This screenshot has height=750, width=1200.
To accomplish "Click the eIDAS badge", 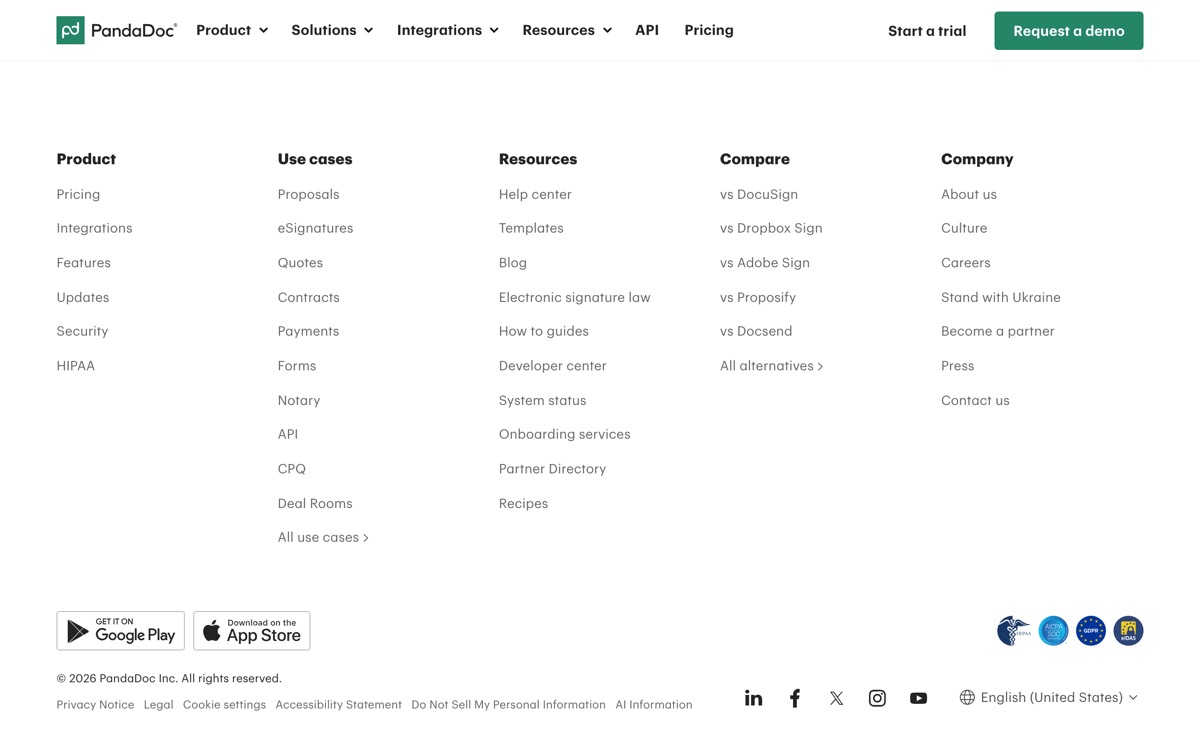I will 1128,631.
